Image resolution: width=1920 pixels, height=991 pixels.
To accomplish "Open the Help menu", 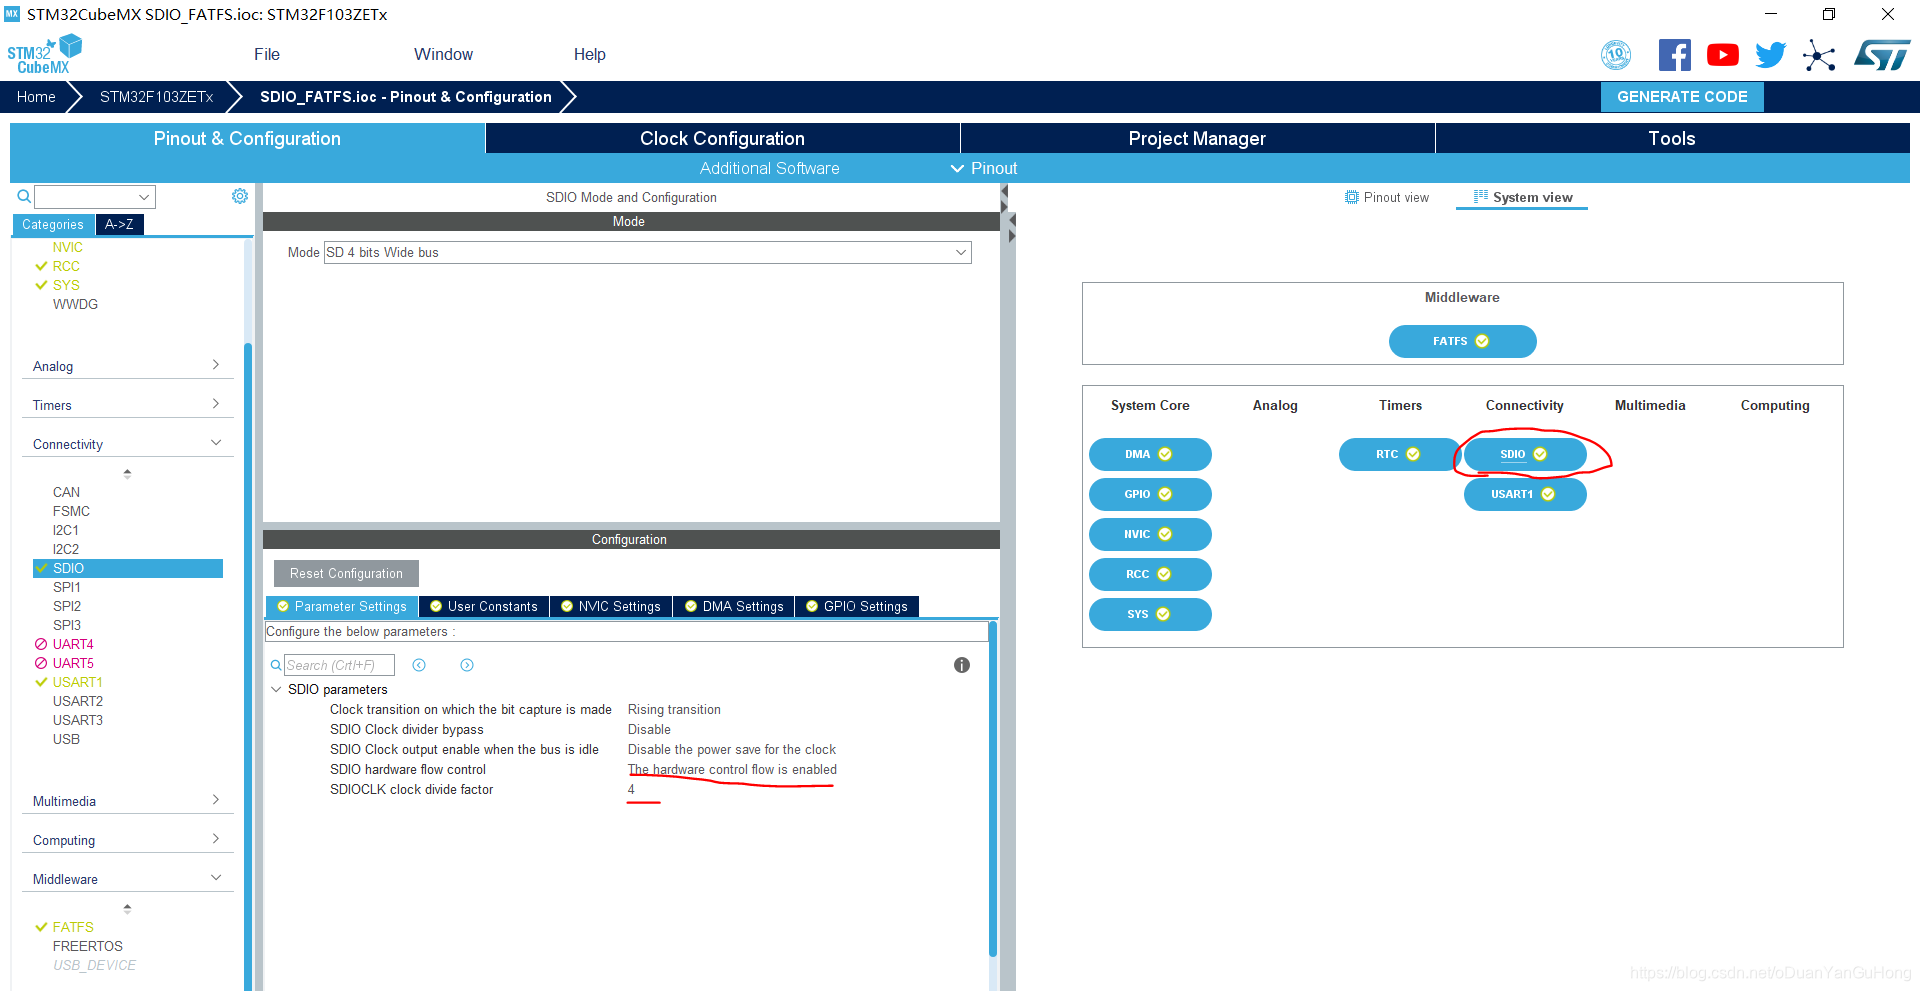I will 589,54.
